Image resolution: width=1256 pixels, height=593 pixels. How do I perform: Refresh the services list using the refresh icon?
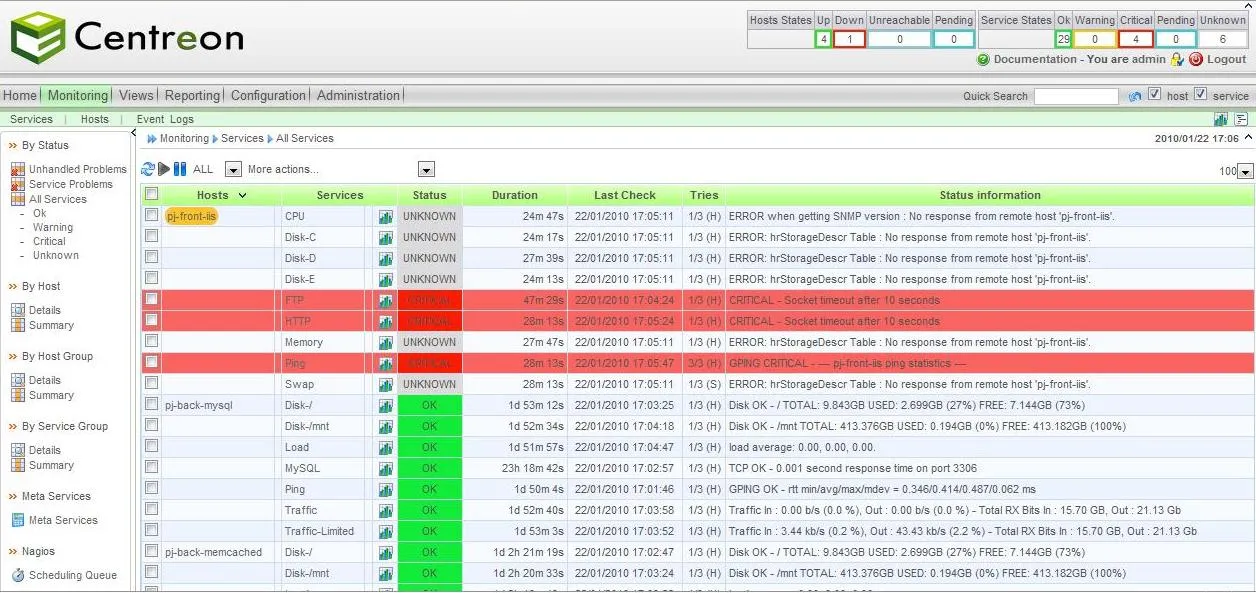tap(147, 169)
